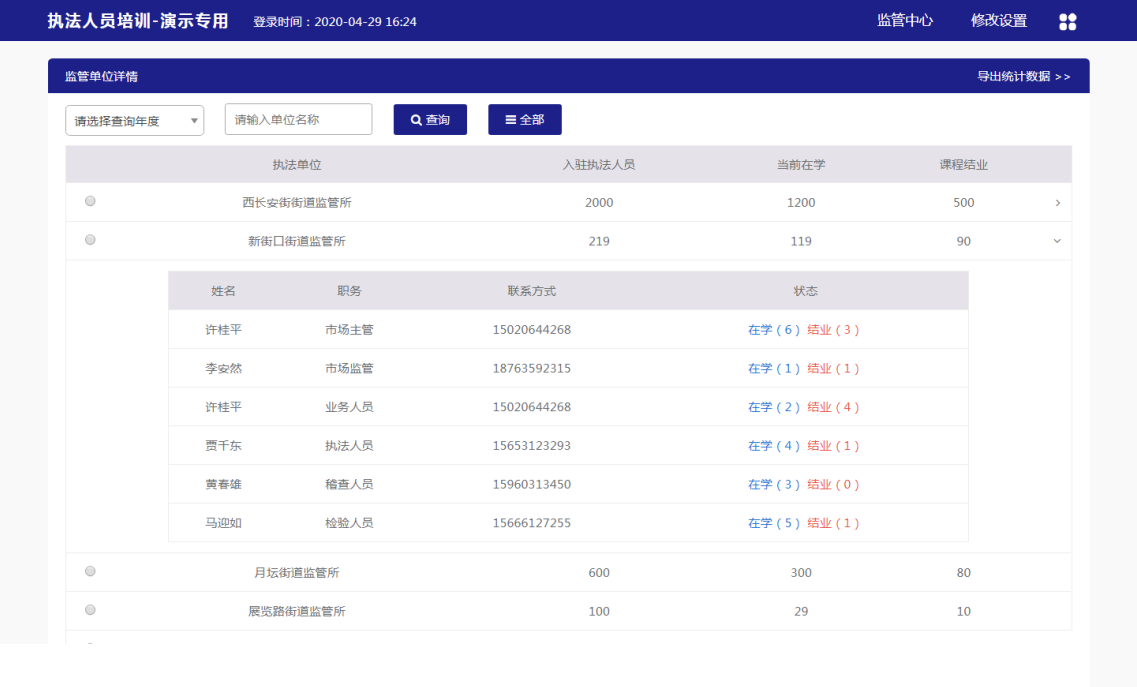
Task: Click the 状态 sub-table header
Action: click(806, 291)
